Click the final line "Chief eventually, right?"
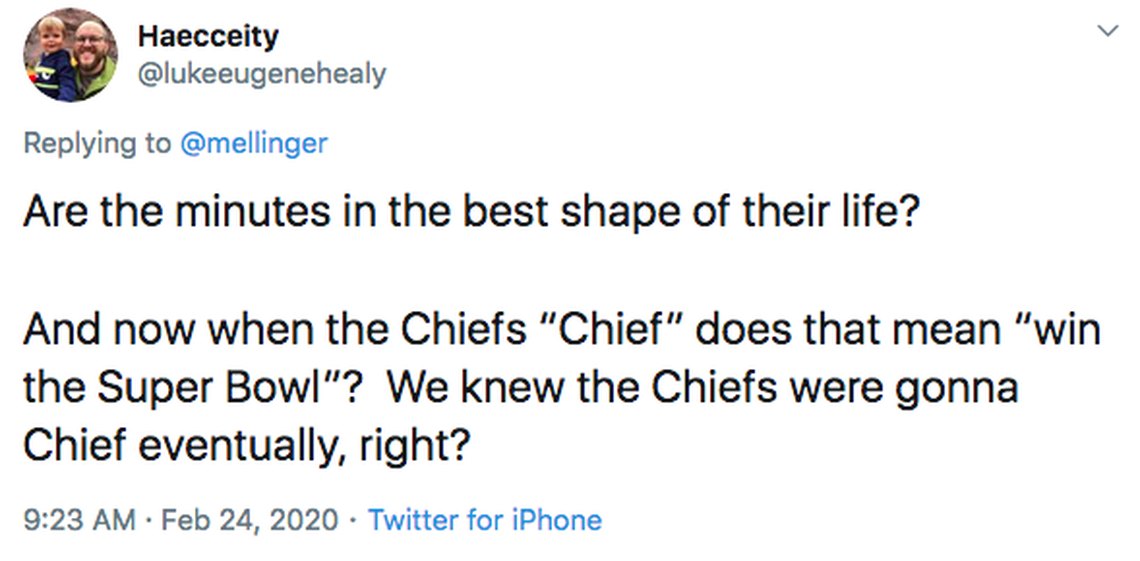The image size is (1140, 561). click(245, 445)
